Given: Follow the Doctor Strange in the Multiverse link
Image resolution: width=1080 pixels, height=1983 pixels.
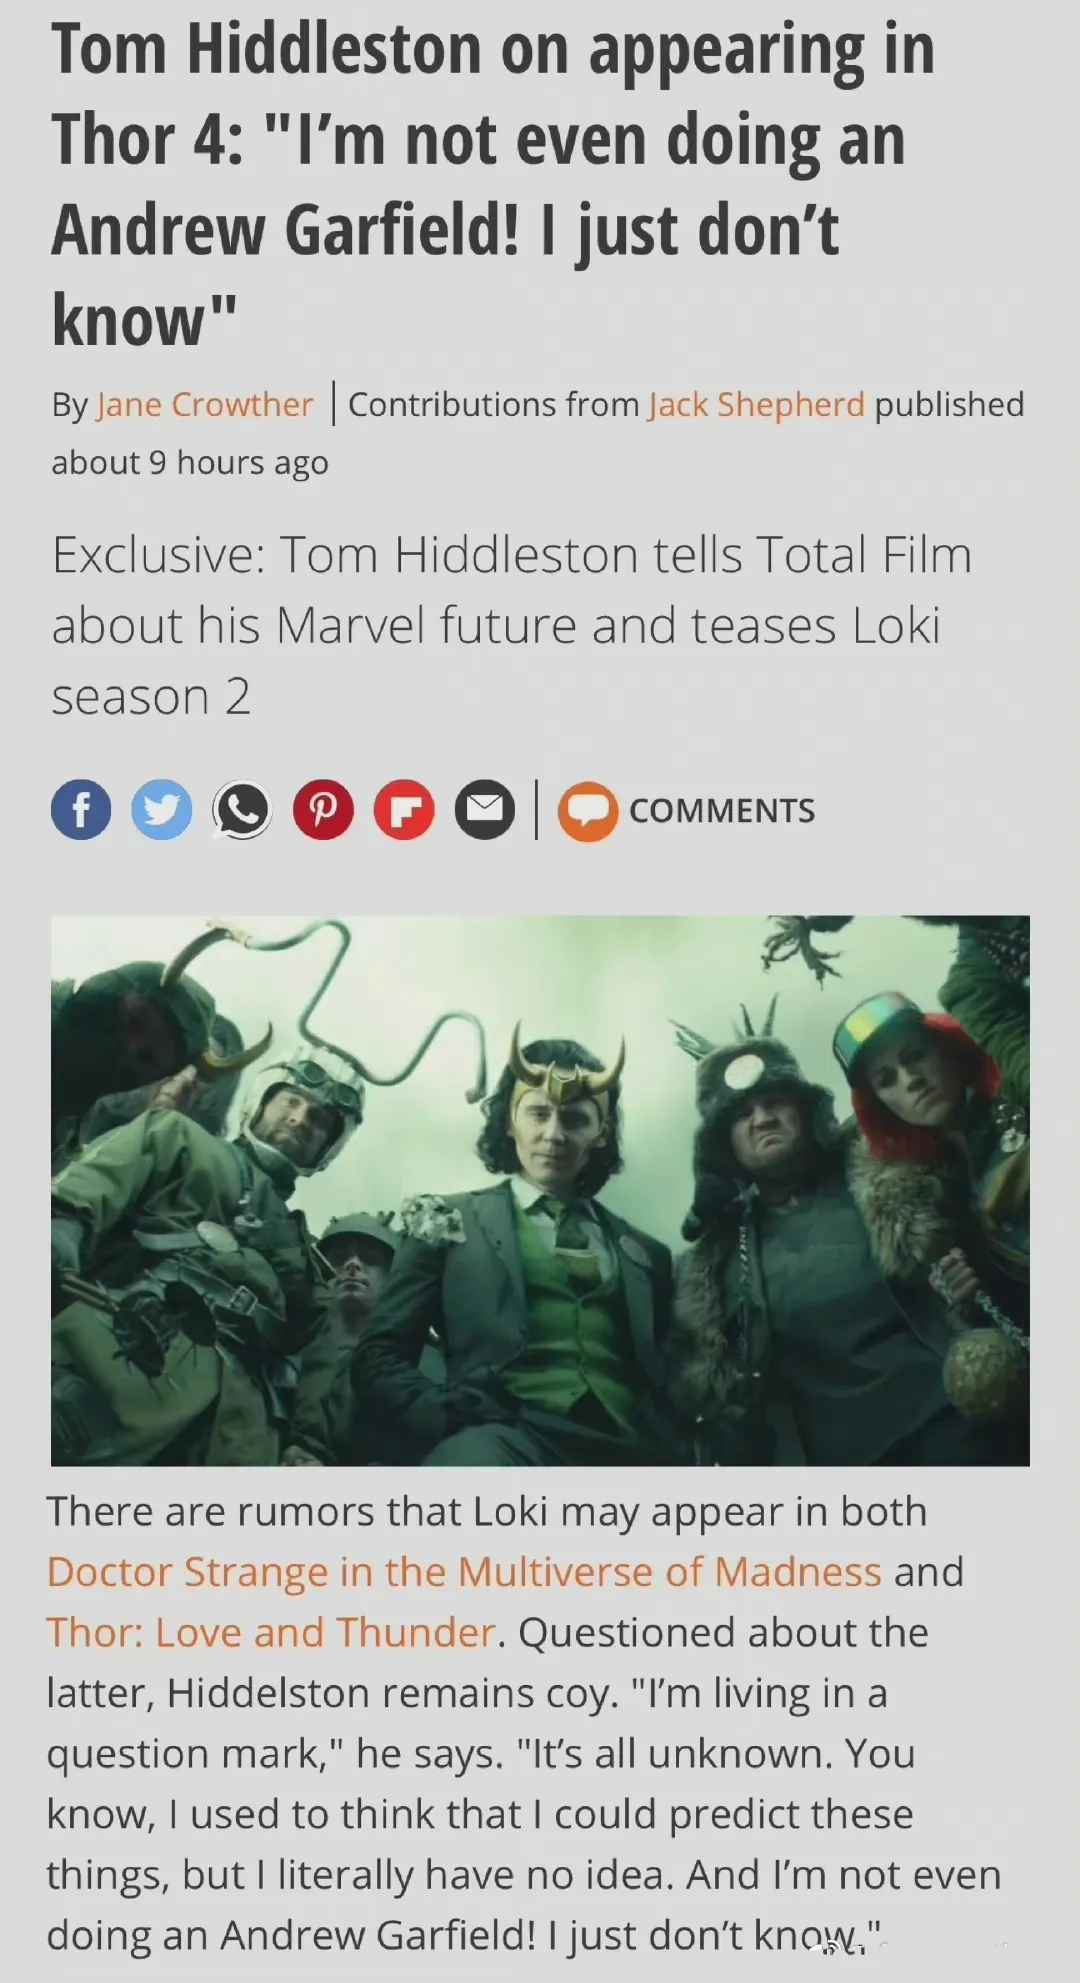Looking at the screenshot, I should pyautogui.click(x=464, y=1572).
